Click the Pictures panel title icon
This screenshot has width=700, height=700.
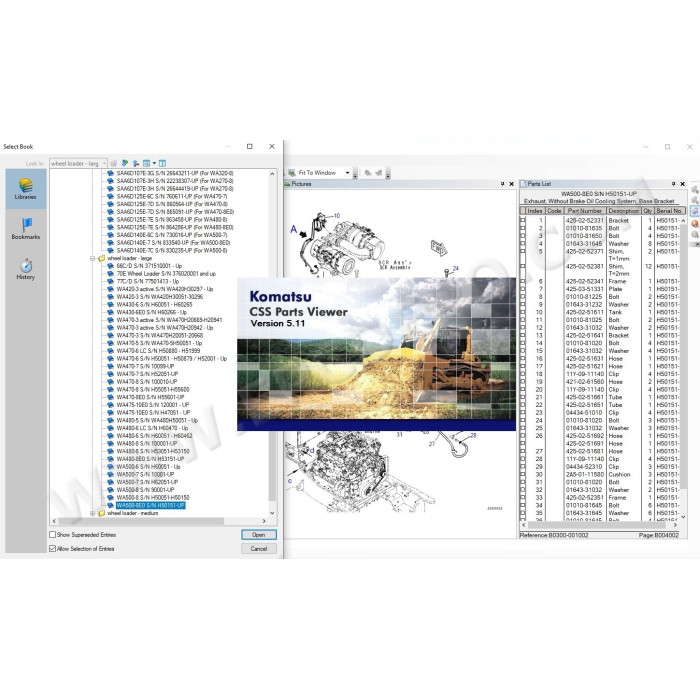coord(288,184)
